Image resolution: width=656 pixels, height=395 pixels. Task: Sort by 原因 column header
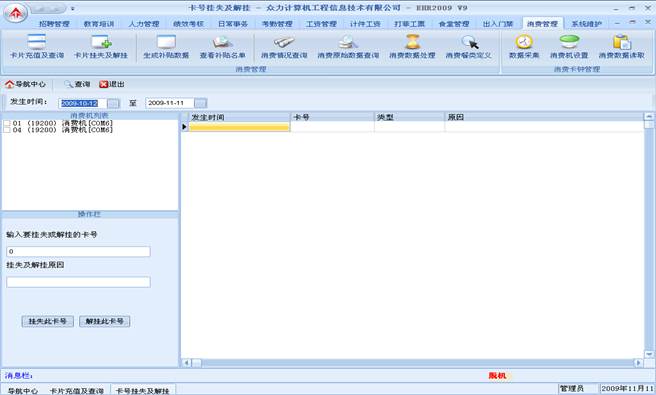(544, 118)
